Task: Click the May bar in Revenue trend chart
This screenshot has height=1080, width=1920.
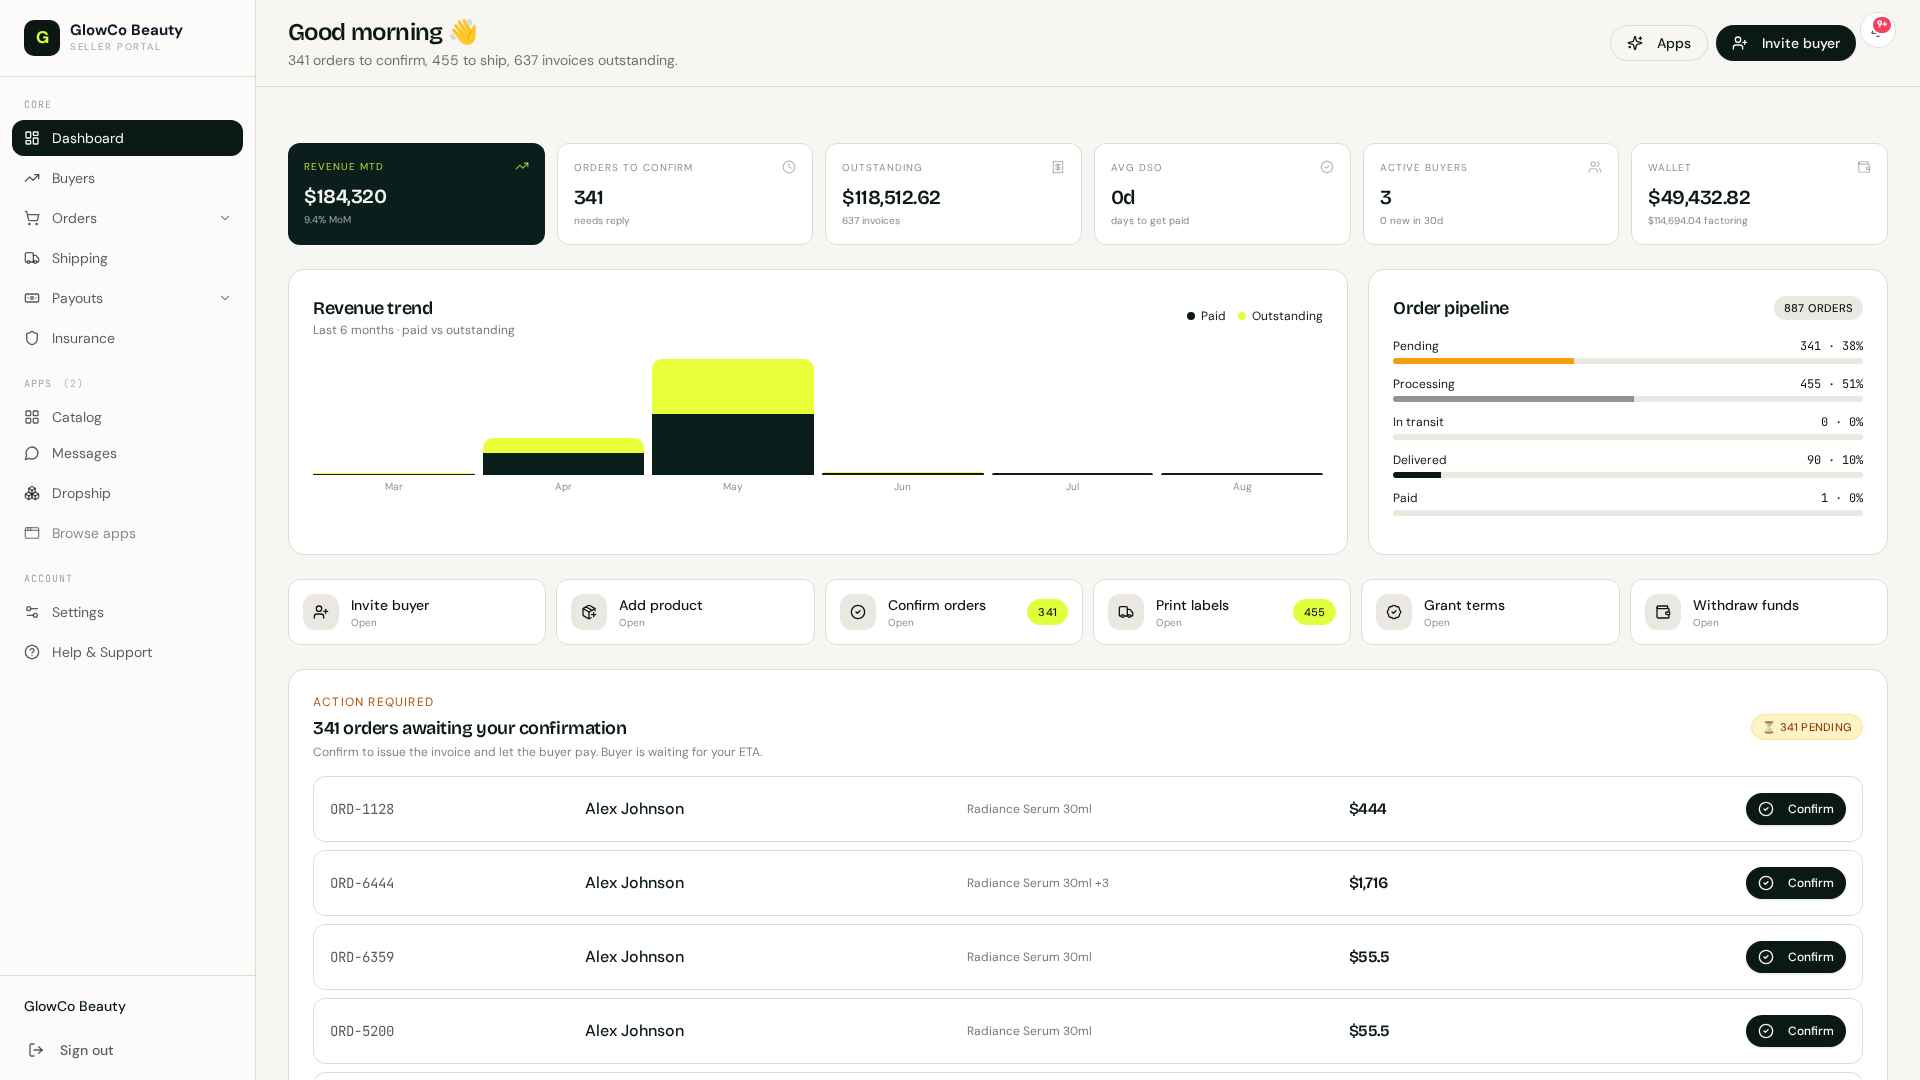Action: 733,417
